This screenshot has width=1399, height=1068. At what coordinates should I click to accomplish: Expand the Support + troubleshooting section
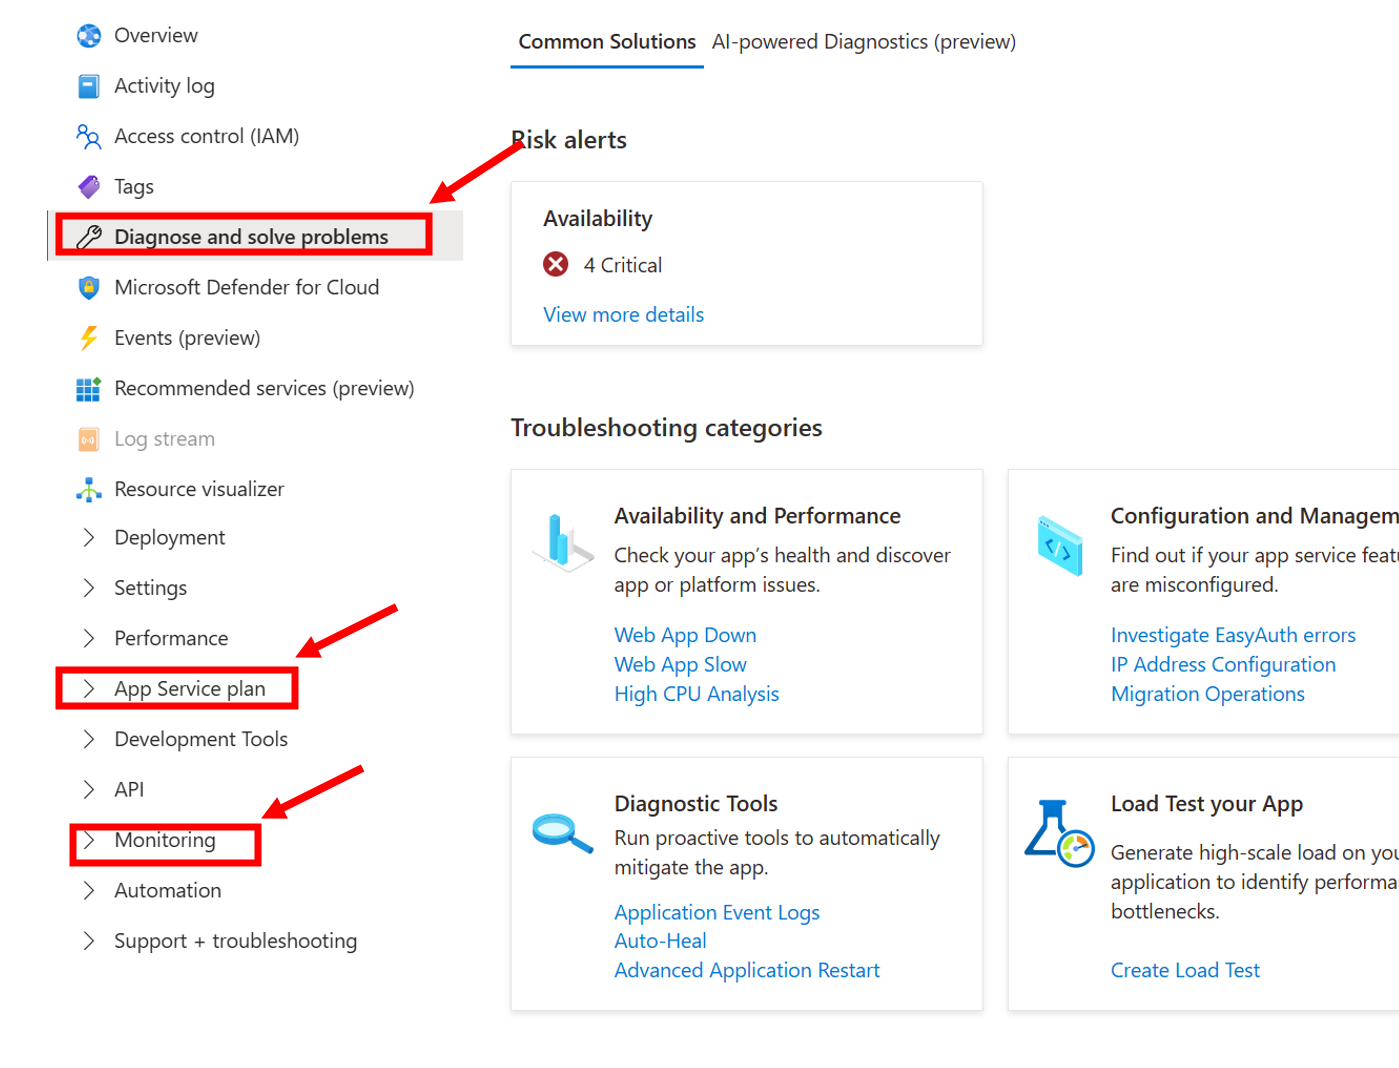89,941
